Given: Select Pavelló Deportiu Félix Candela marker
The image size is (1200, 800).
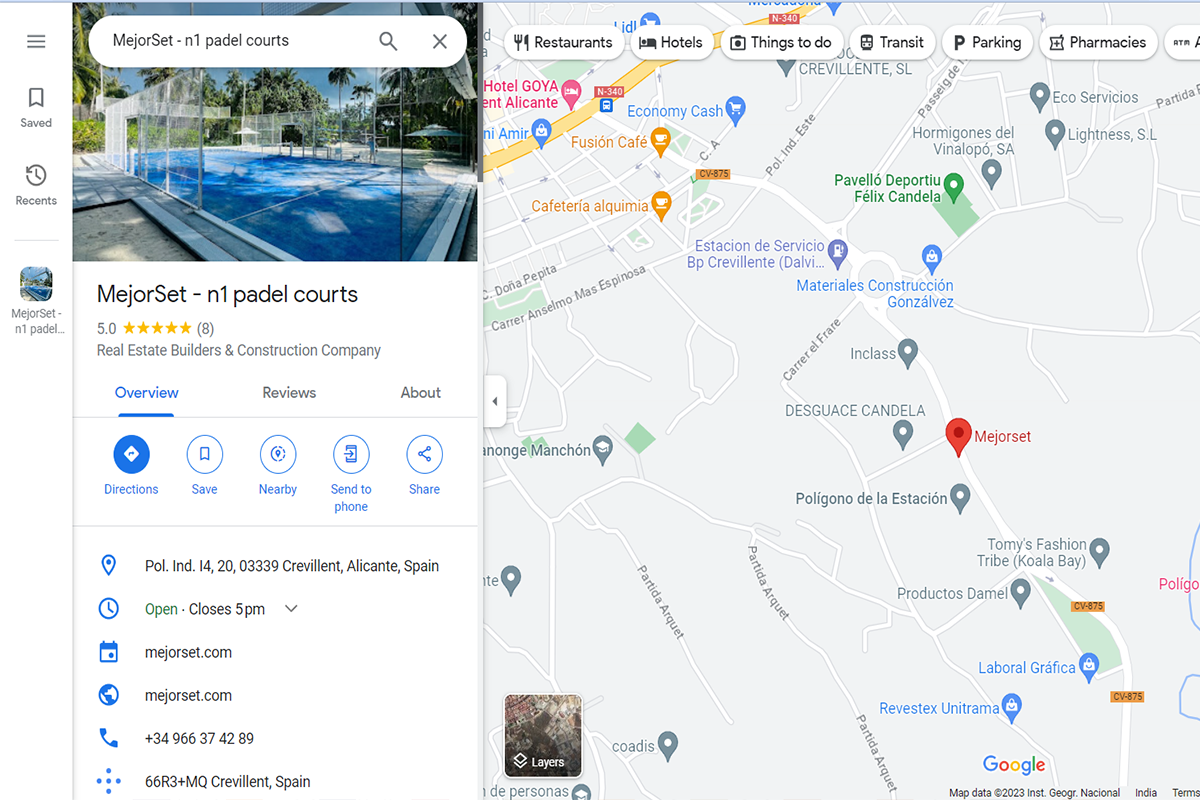Looking at the screenshot, I should pos(953,186).
